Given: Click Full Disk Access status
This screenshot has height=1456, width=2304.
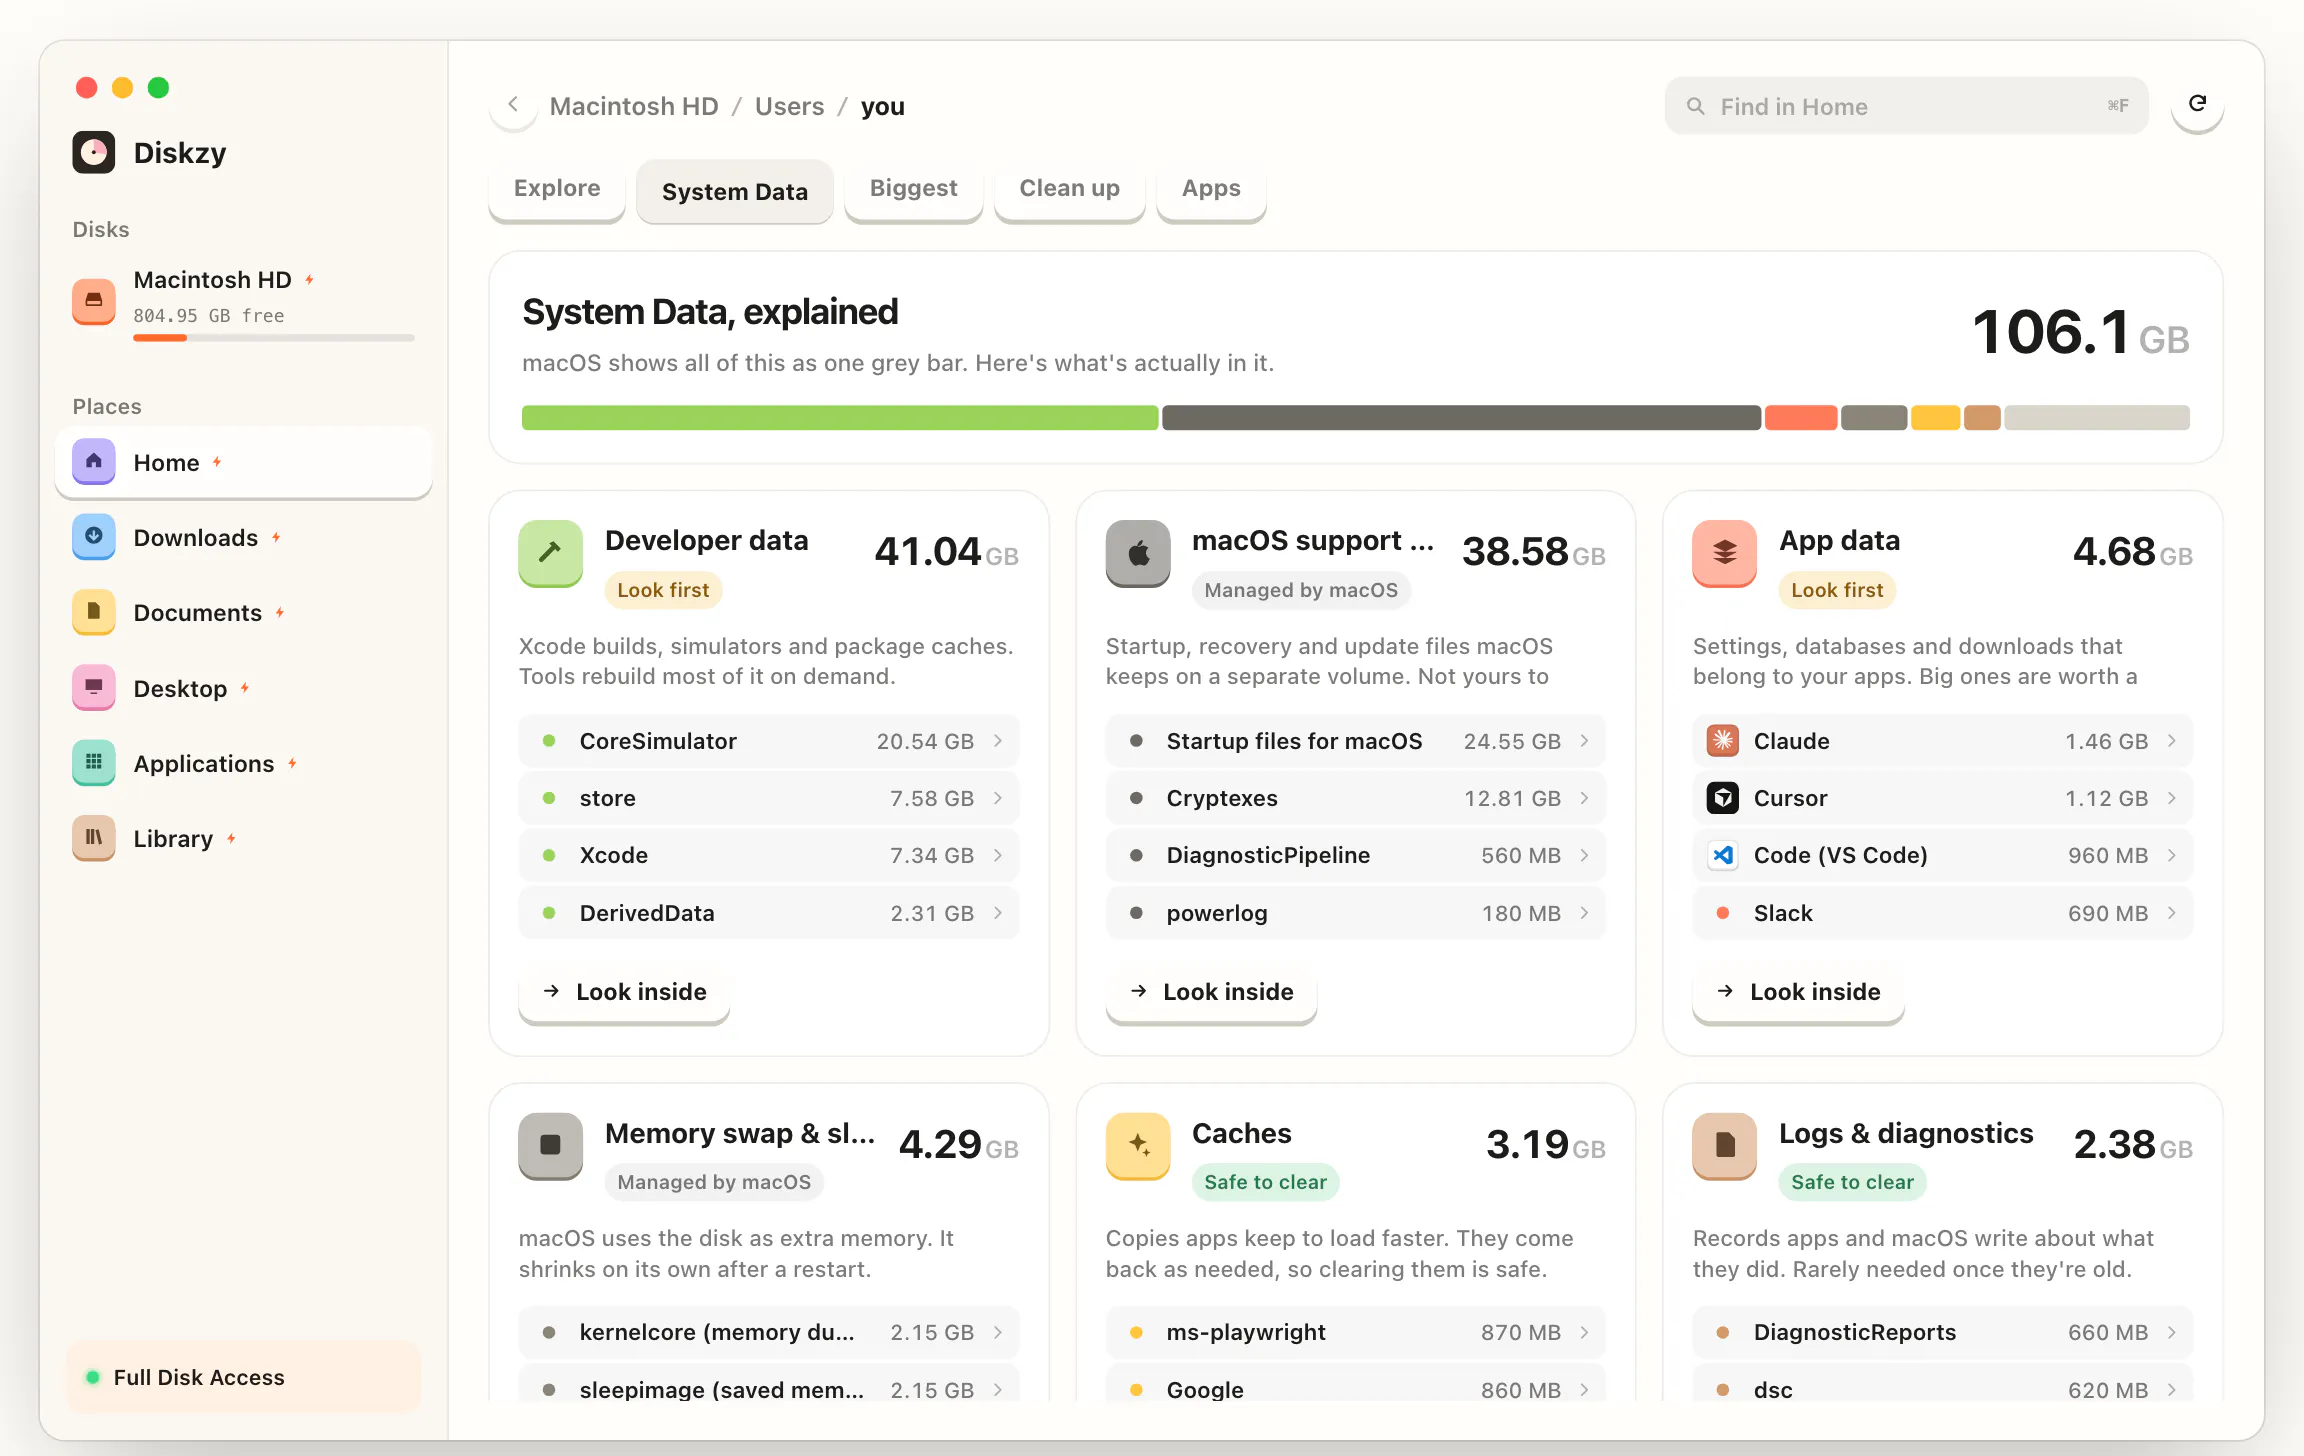Looking at the screenshot, I should coord(244,1377).
